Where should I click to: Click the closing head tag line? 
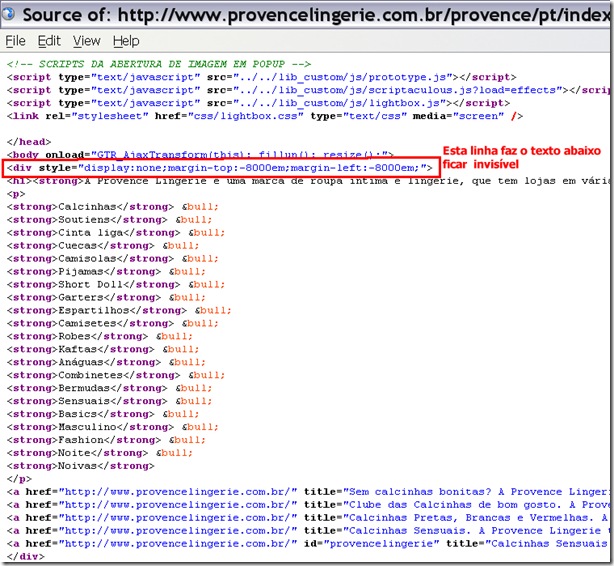point(29,142)
